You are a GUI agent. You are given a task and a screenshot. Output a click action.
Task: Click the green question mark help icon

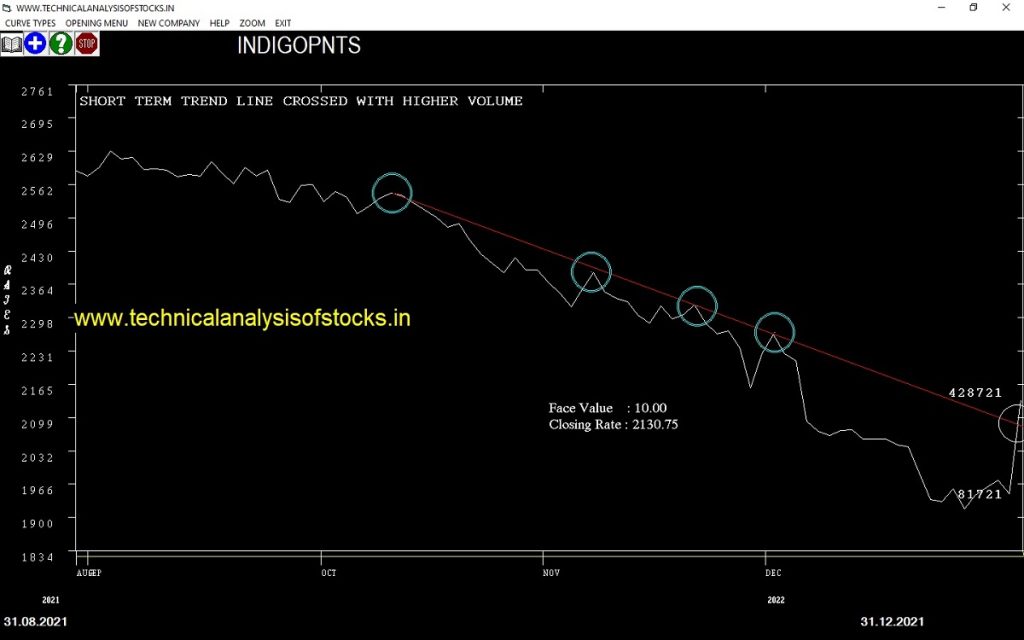pyautogui.click(x=61, y=44)
